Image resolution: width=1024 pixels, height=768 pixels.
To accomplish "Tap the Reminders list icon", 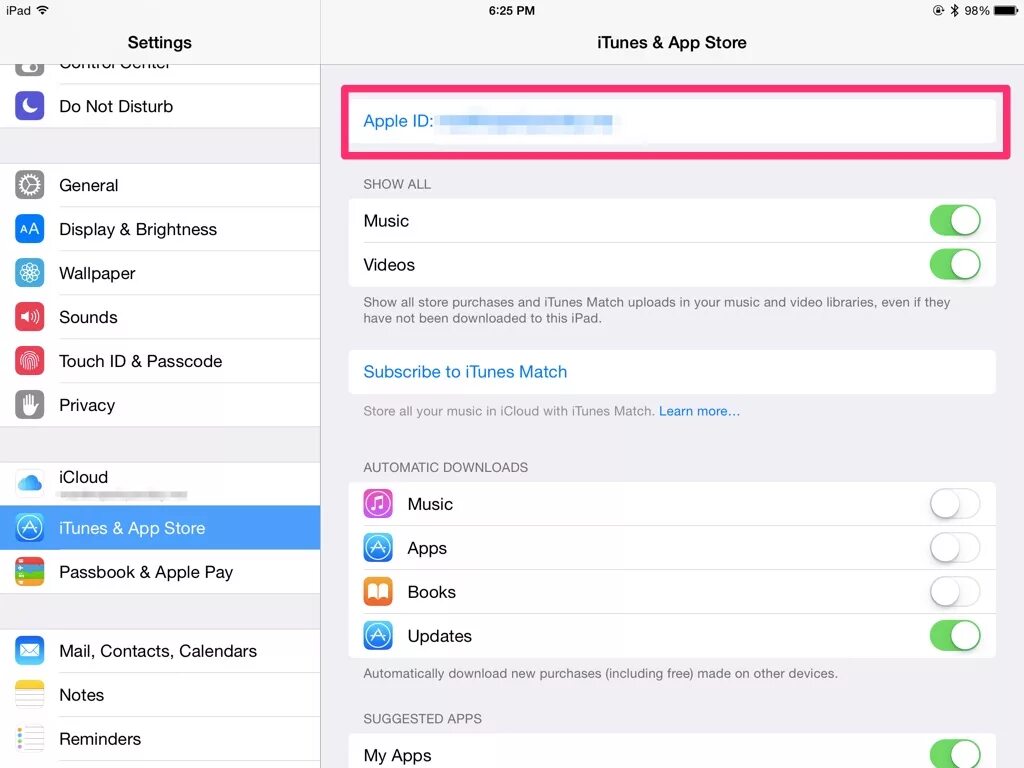I will tap(29, 739).
